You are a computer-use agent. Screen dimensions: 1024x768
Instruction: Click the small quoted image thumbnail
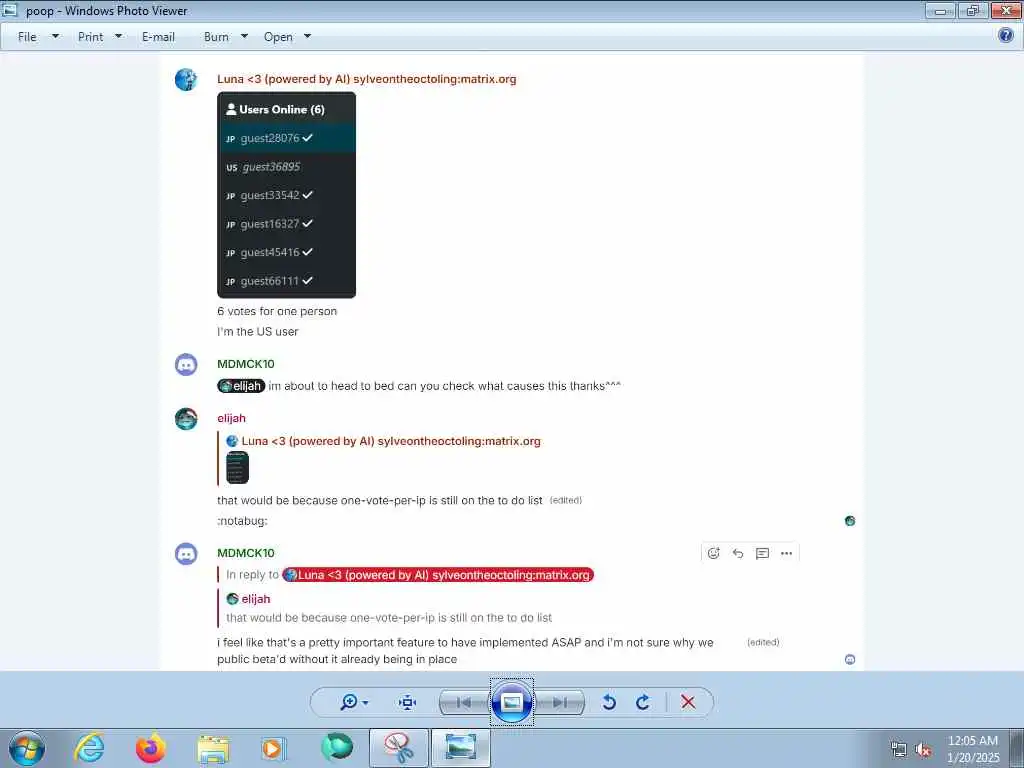237,468
